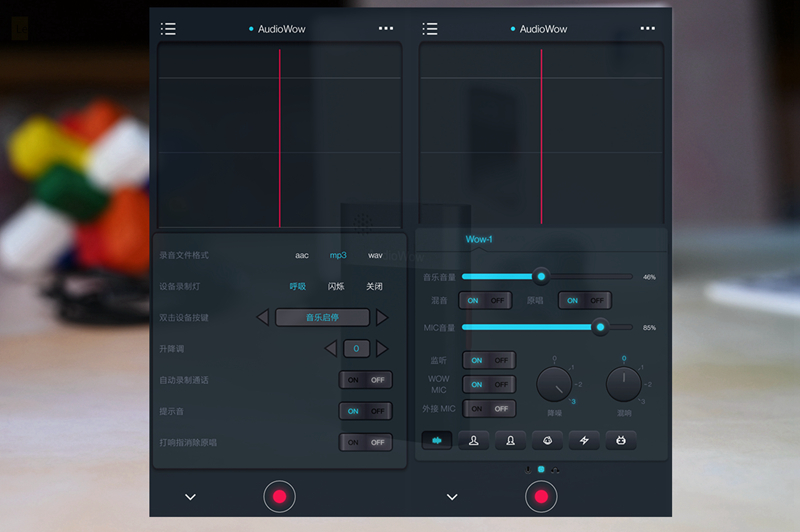Viewport: 800px width, 532px height.
Task: Set device record light to 关闭
Action: (x=374, y=286)
